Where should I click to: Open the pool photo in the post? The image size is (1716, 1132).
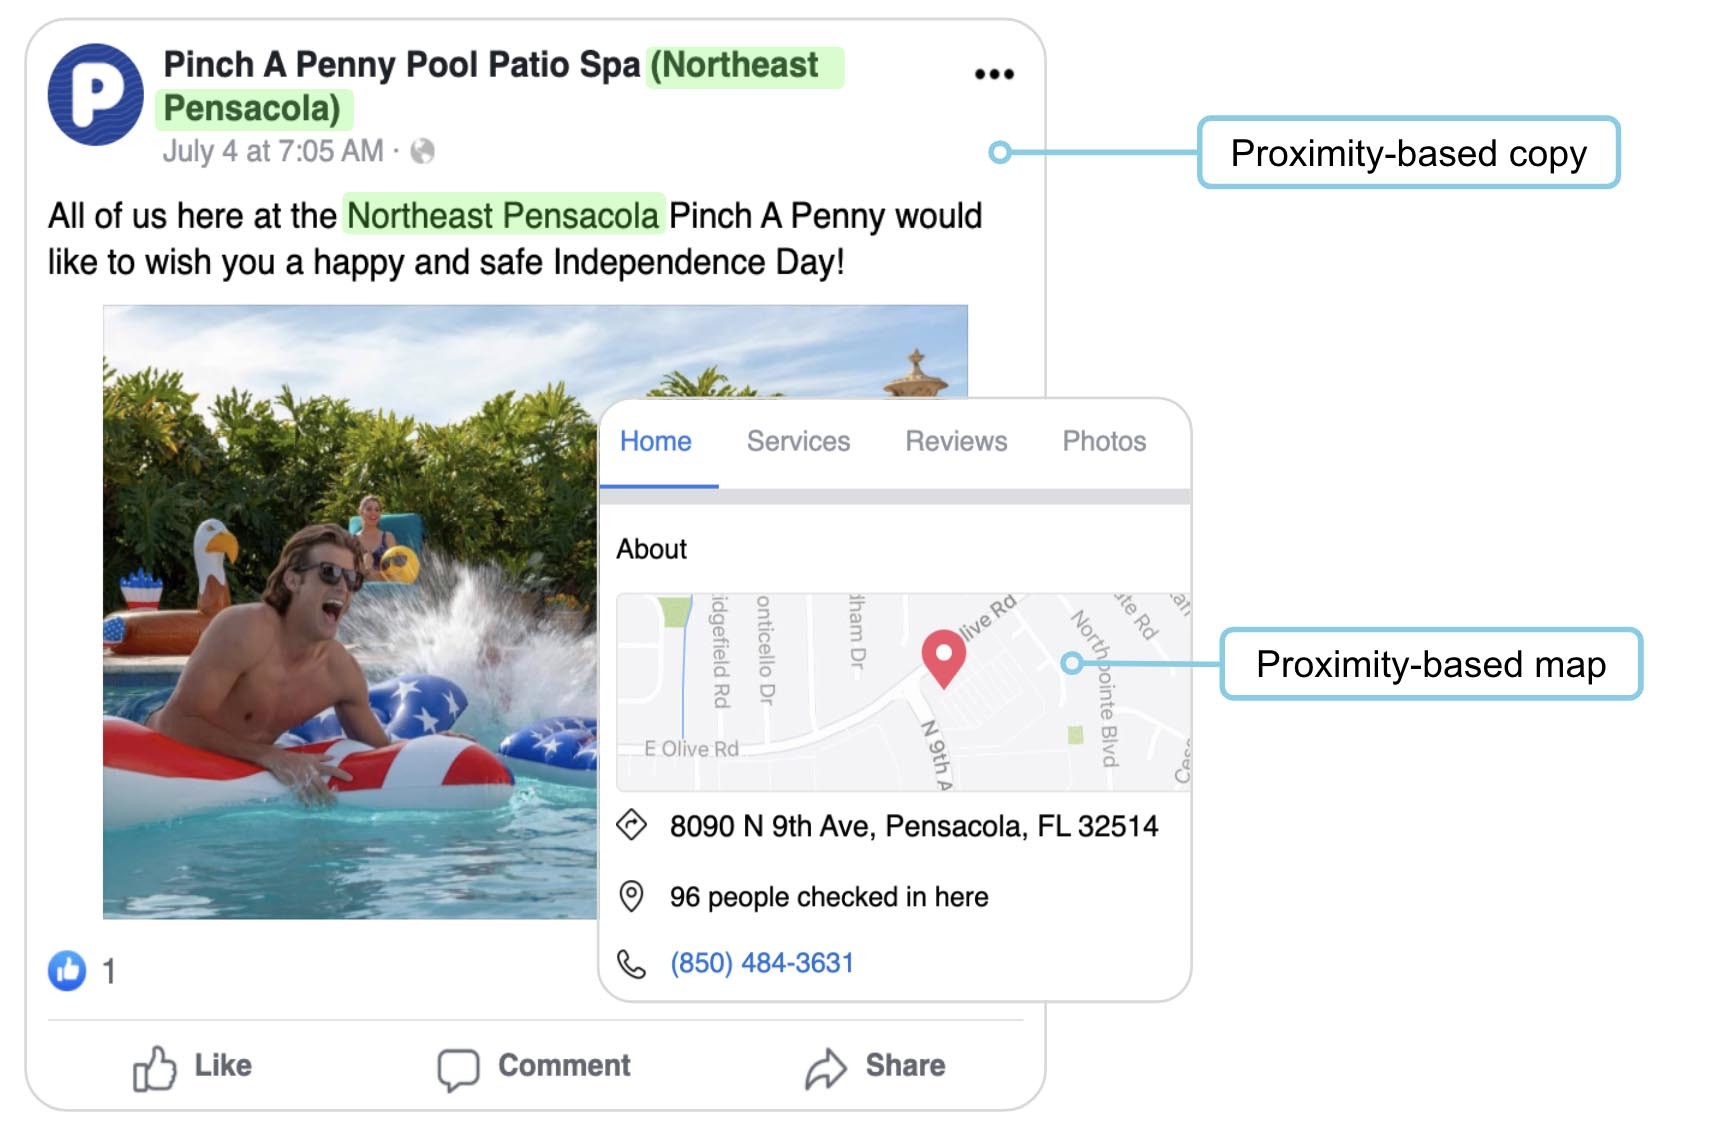tap(350, 612)
